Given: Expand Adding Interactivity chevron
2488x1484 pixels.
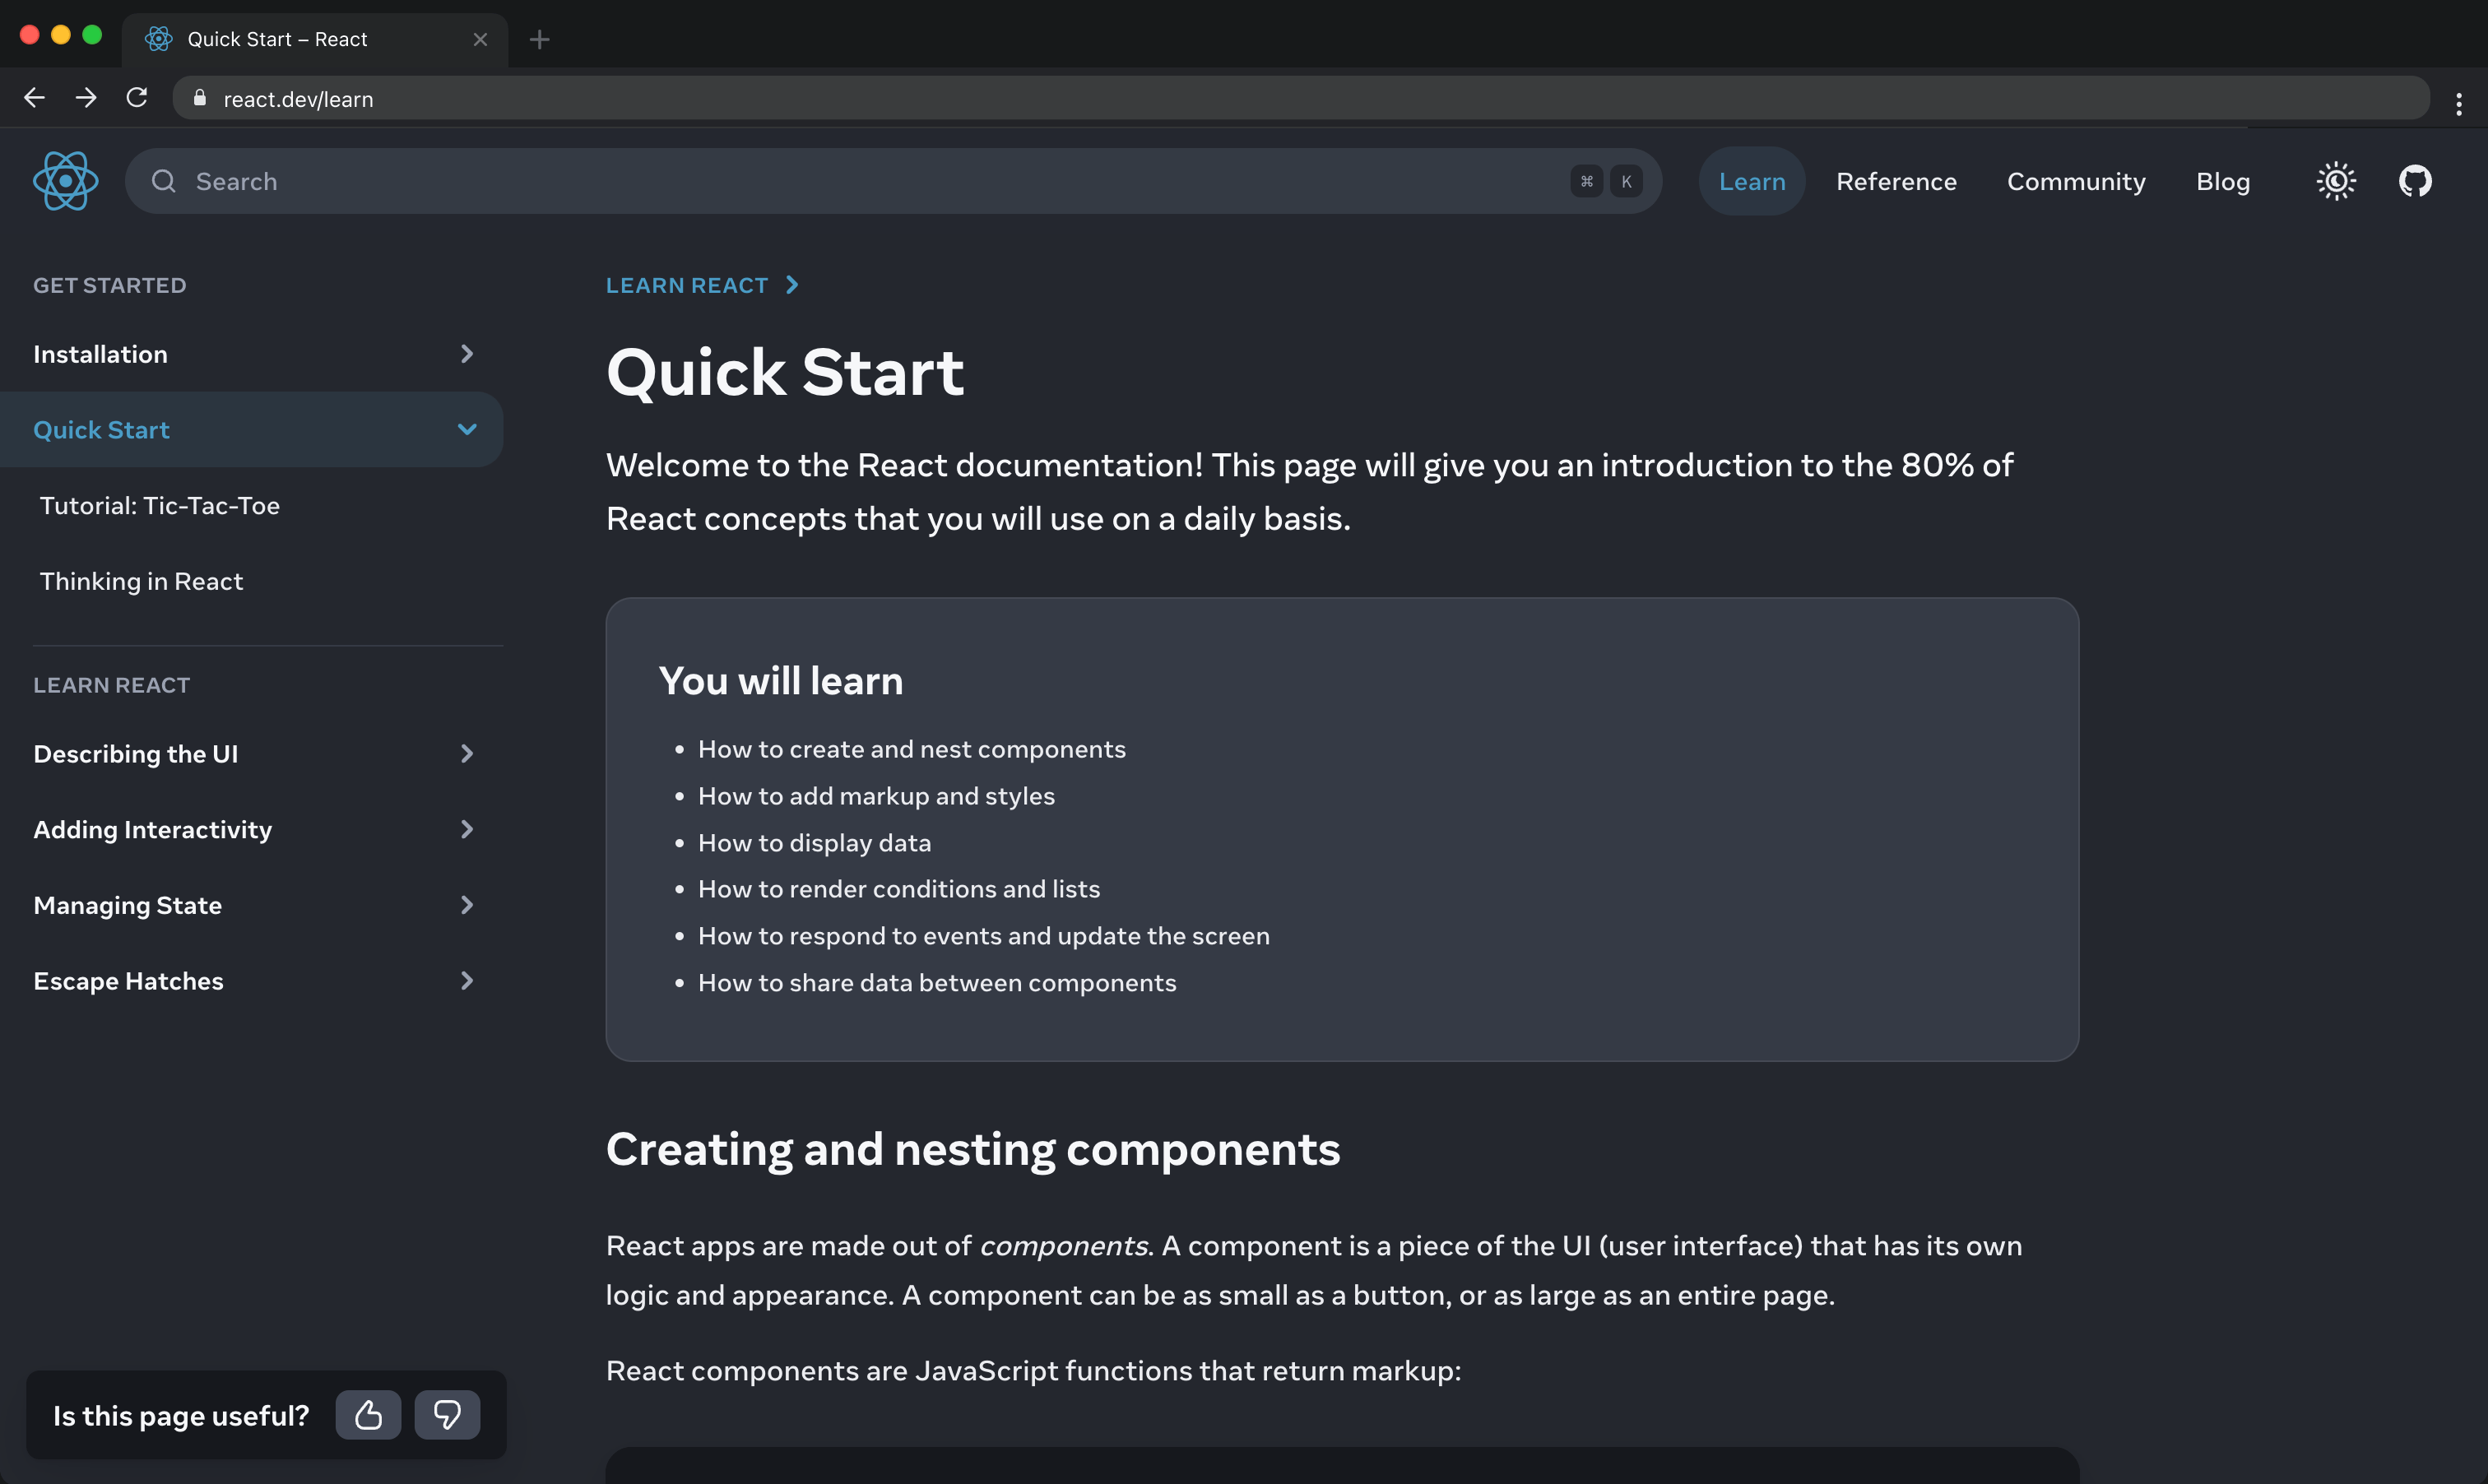Looking at the screenshot, I should click(467, 829).
